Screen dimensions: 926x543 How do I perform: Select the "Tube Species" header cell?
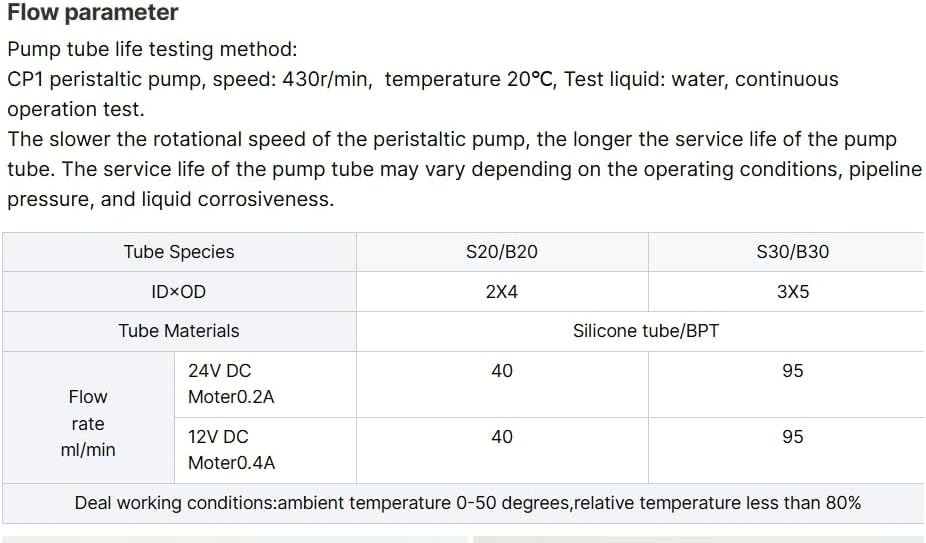pos(179,252)
